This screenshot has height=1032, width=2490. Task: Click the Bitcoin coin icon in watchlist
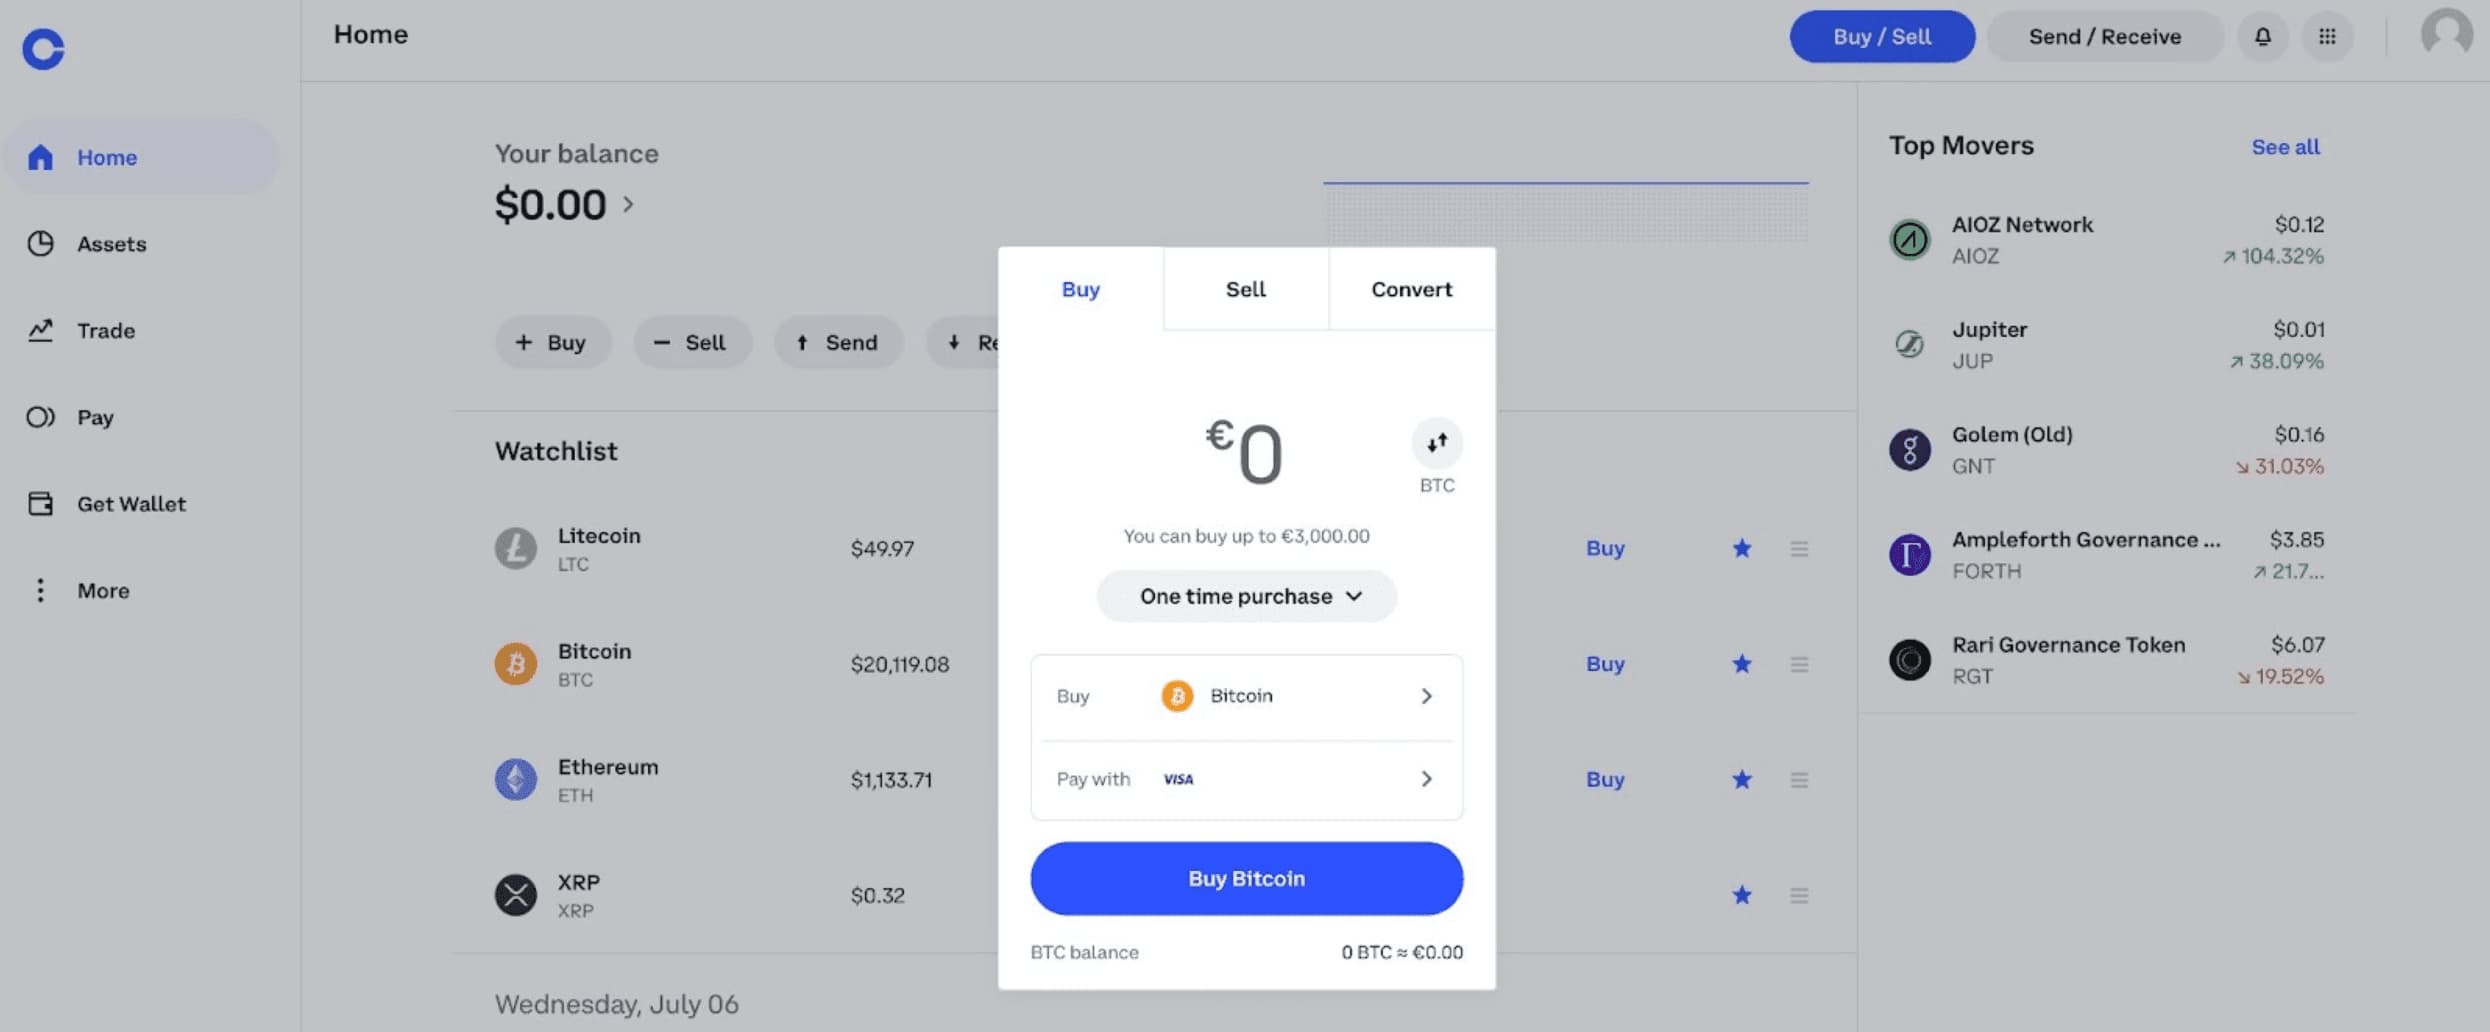click(x=516, y=664)
